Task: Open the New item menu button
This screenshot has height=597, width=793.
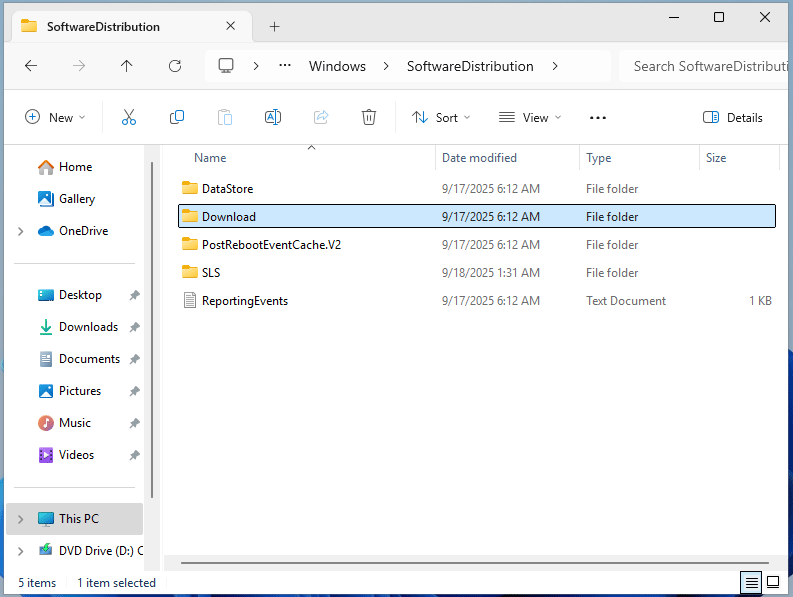Action: coord(55,117)
